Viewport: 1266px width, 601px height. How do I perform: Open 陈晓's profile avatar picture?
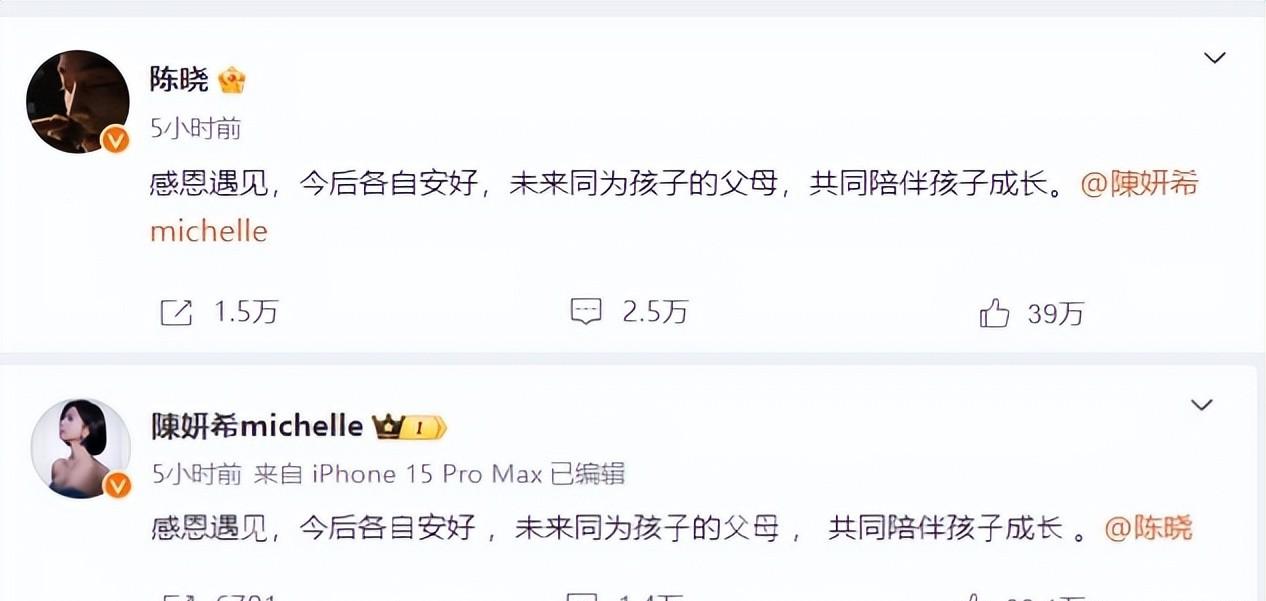[x=78, y=101]
